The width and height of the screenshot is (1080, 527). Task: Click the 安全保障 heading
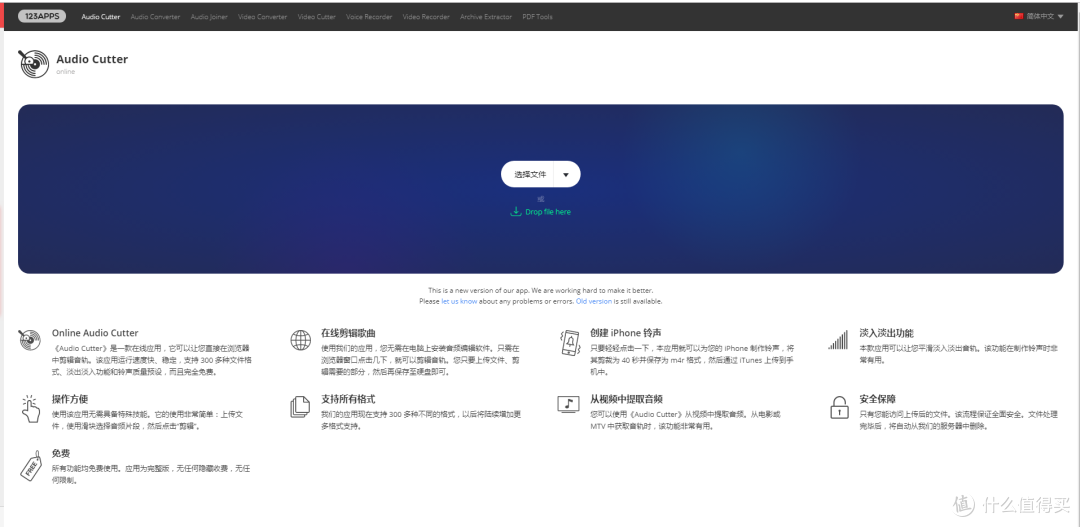point(878,399)
